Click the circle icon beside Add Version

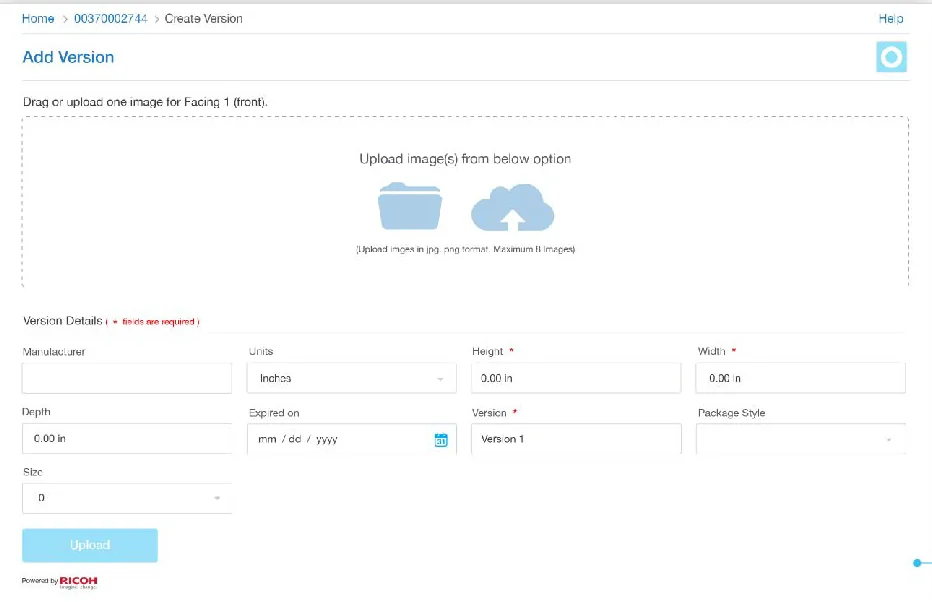click(891, 57)
